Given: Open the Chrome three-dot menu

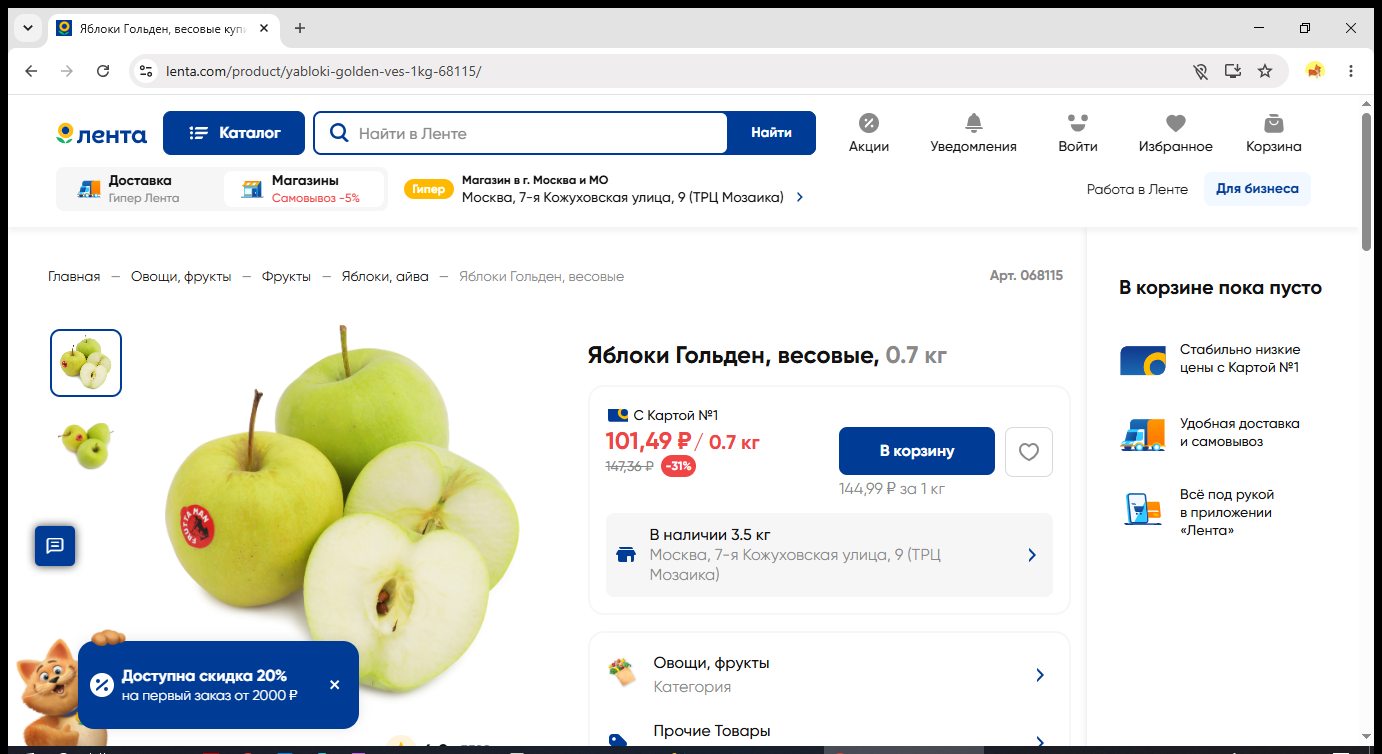Looking at the screenshot, I should (x=1351, y=71).
